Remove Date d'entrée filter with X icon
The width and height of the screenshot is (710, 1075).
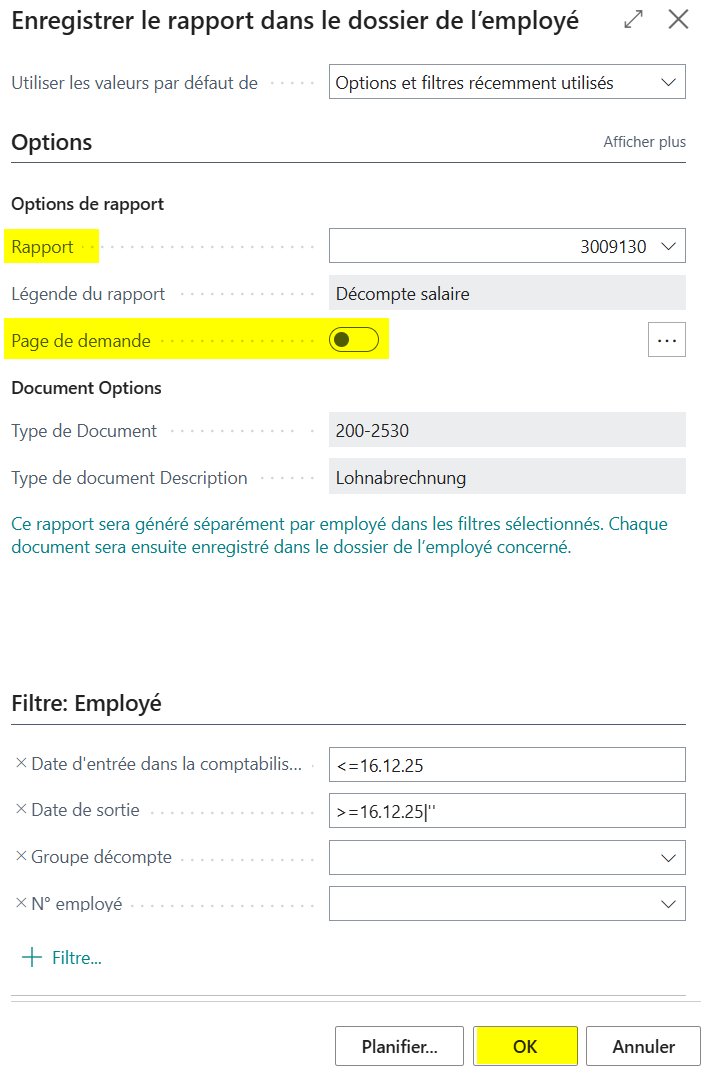(x=21, y=763)
